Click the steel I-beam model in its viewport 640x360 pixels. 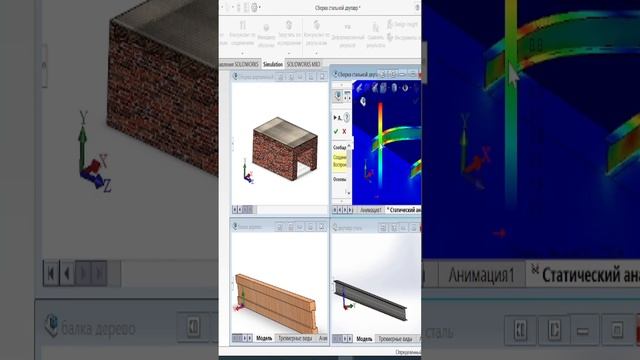click(x=371, y=300)
